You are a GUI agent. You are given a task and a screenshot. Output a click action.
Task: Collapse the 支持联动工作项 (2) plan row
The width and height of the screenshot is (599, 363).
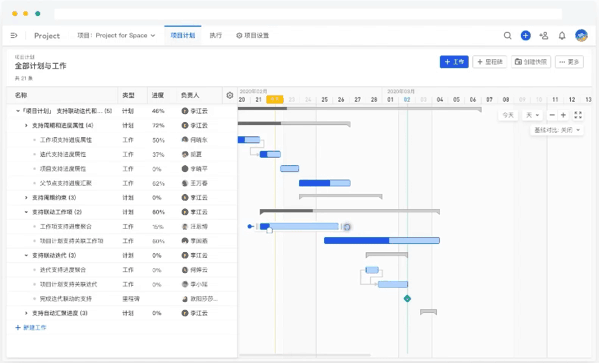pyautogui.click(x=26, y=212)
